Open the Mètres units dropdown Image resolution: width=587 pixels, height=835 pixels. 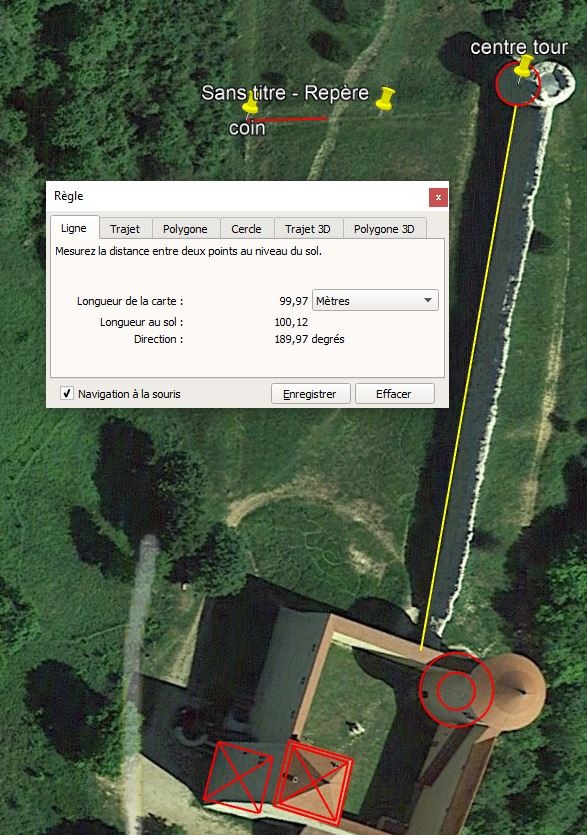click(375, 300)
